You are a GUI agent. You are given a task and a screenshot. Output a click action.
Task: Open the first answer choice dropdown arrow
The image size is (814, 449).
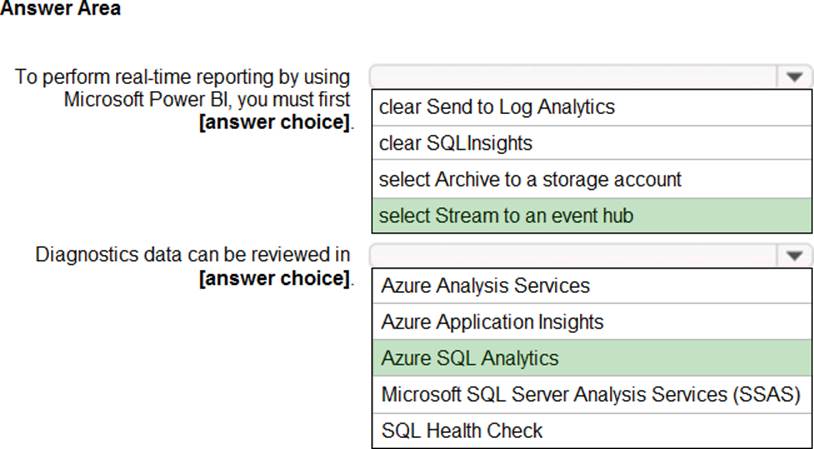[x=795, y=76]
